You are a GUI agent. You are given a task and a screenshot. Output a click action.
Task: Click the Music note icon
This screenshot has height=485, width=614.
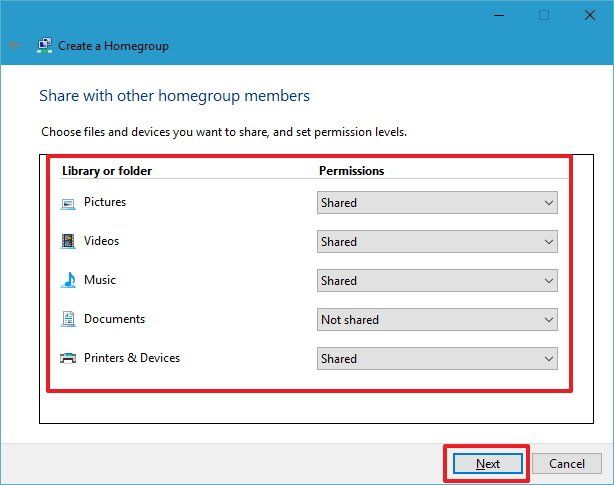point(69,280)
